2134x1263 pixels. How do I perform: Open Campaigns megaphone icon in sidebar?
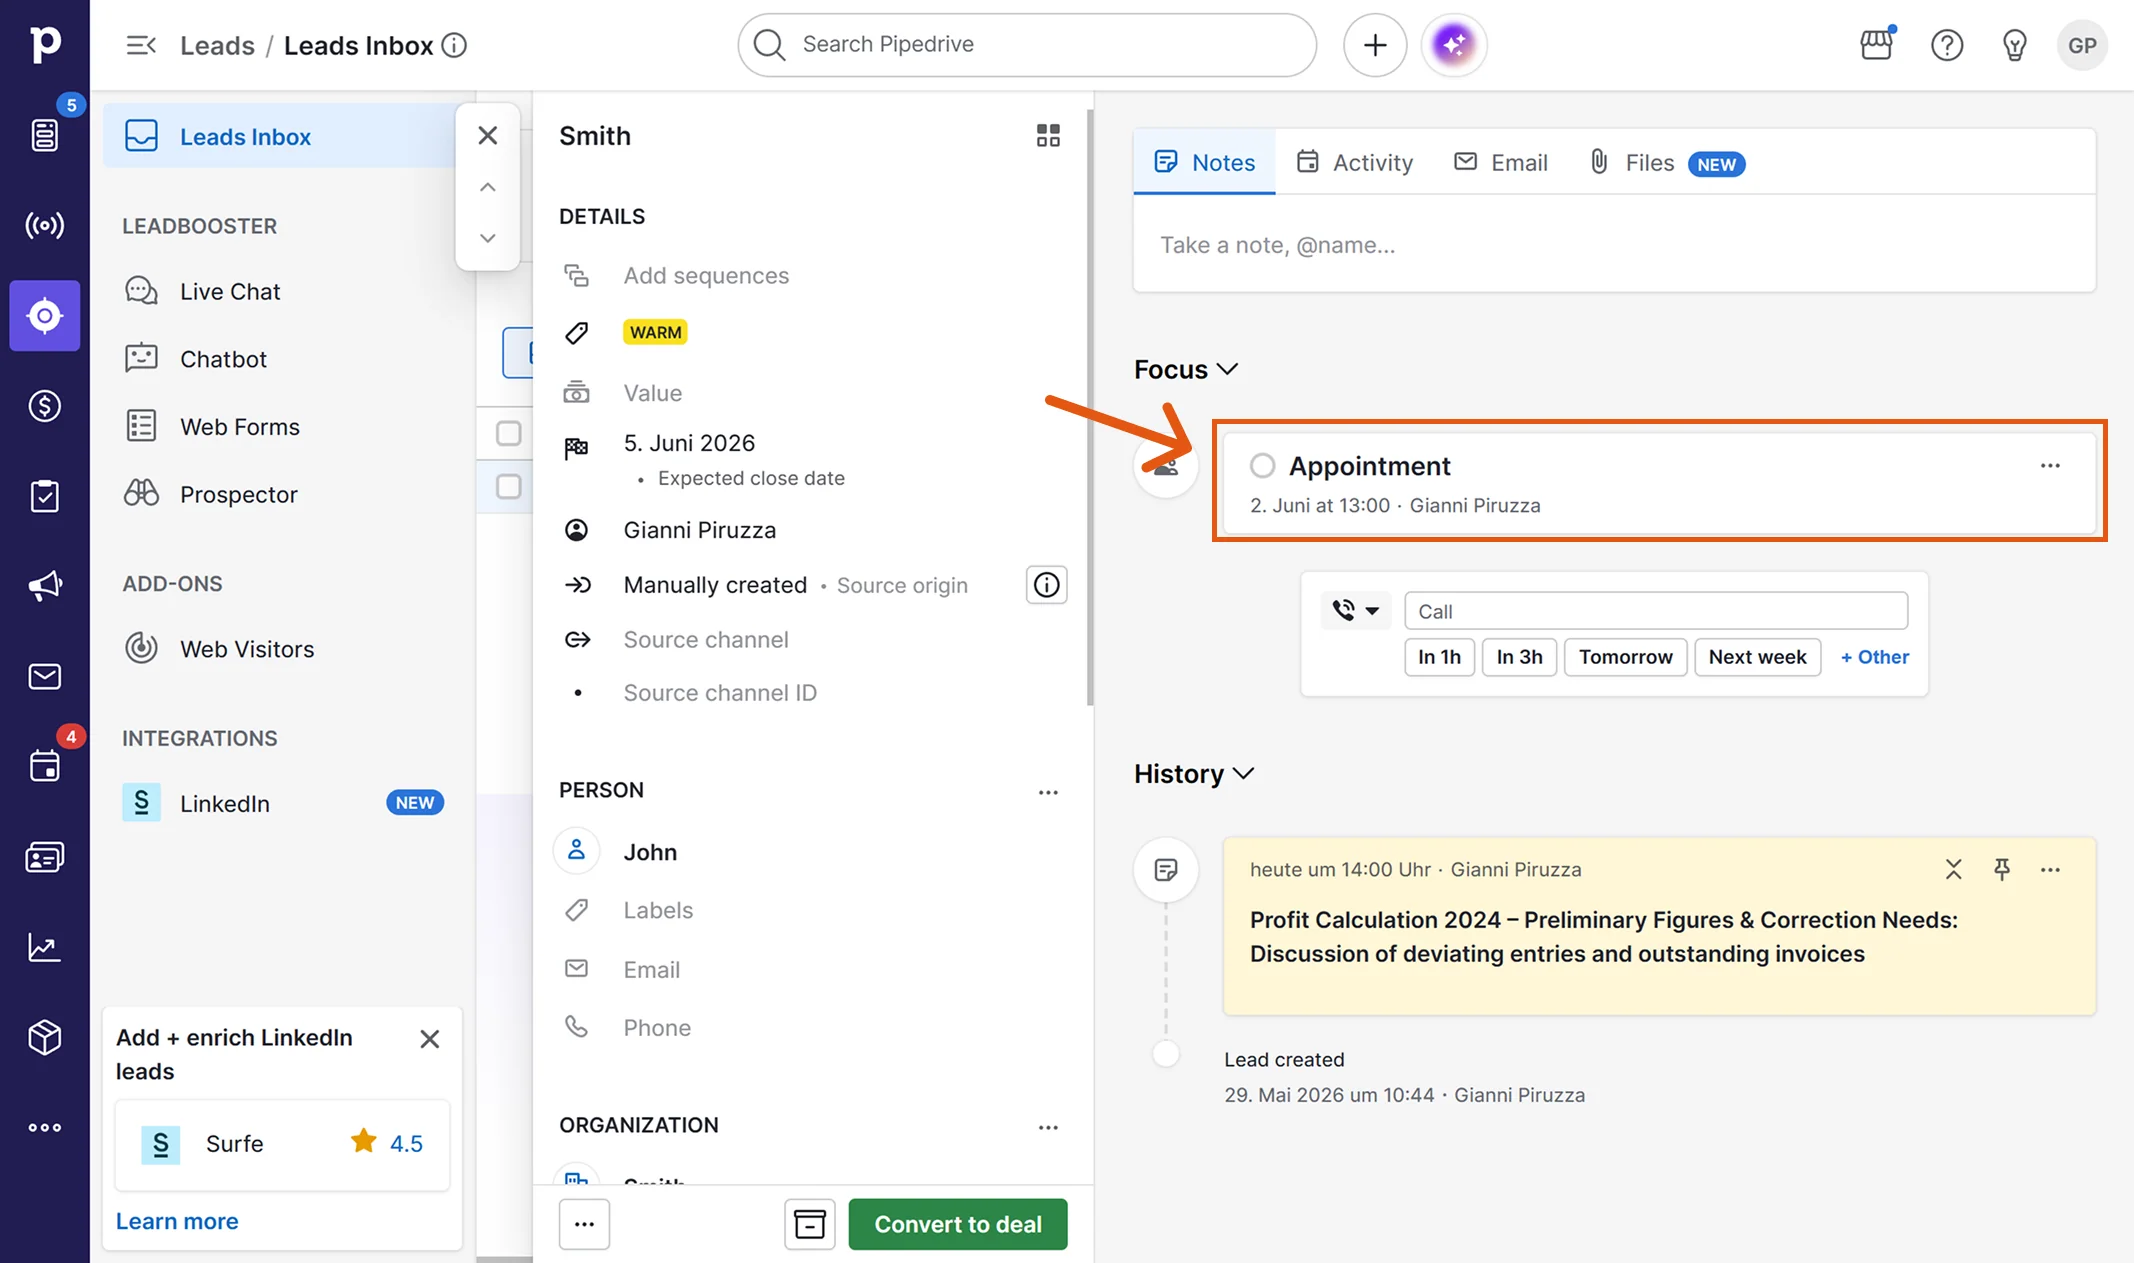coord(45,586)
